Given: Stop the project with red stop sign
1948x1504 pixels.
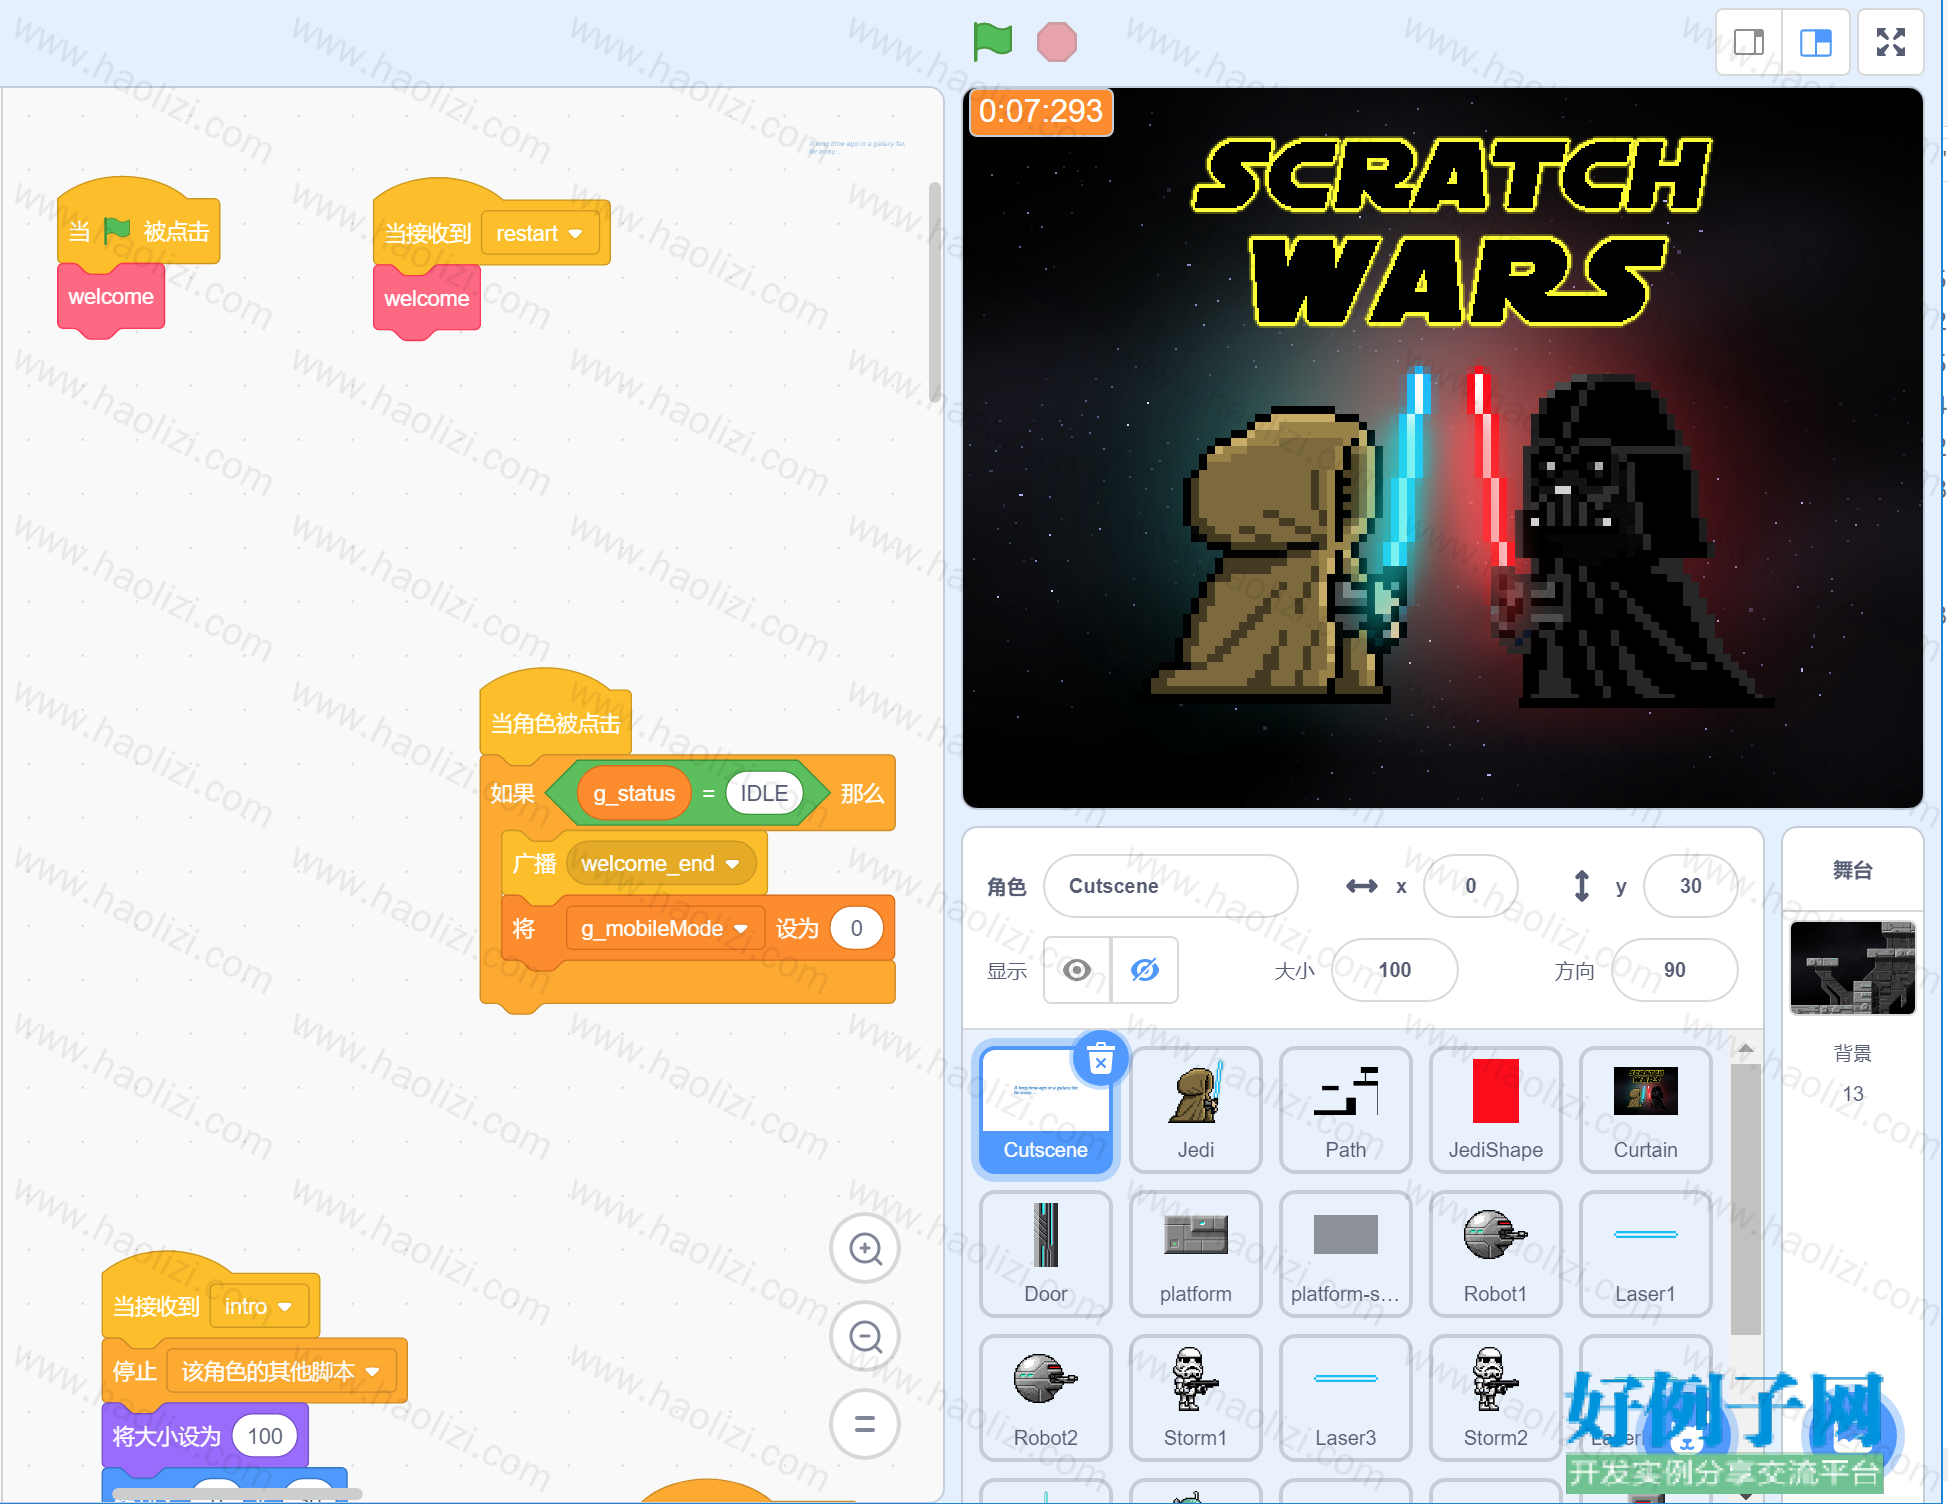Looking at the screenshot, I should (x=1056, y=42).
